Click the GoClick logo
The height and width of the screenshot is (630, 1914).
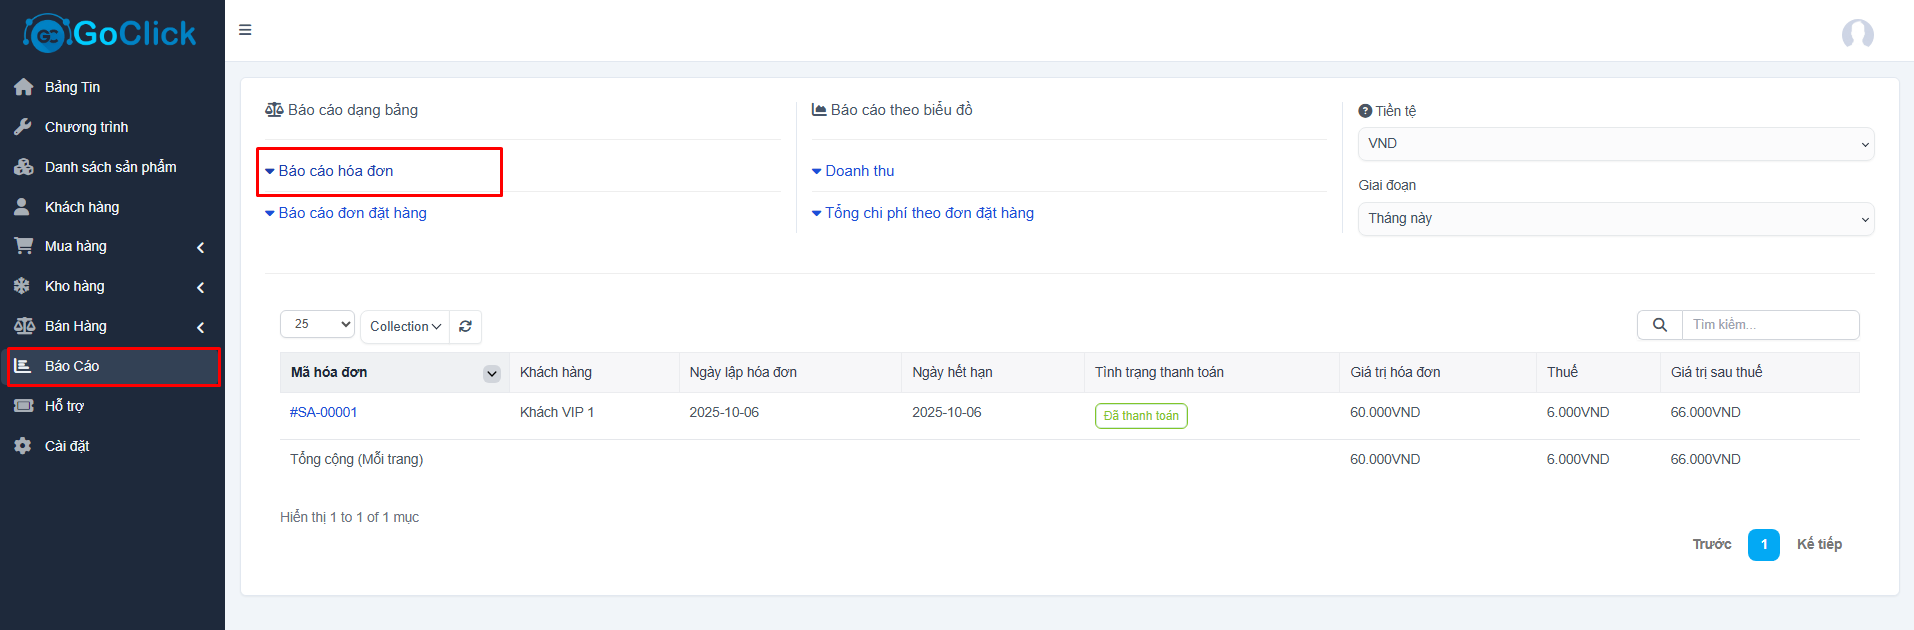111,34
